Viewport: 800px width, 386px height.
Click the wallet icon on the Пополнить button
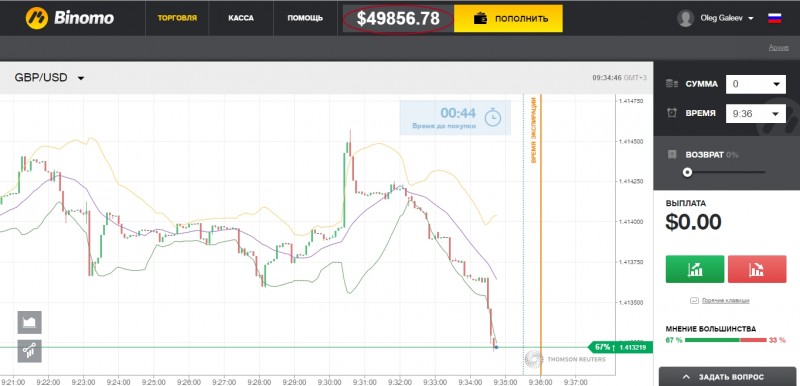(480, 19)
